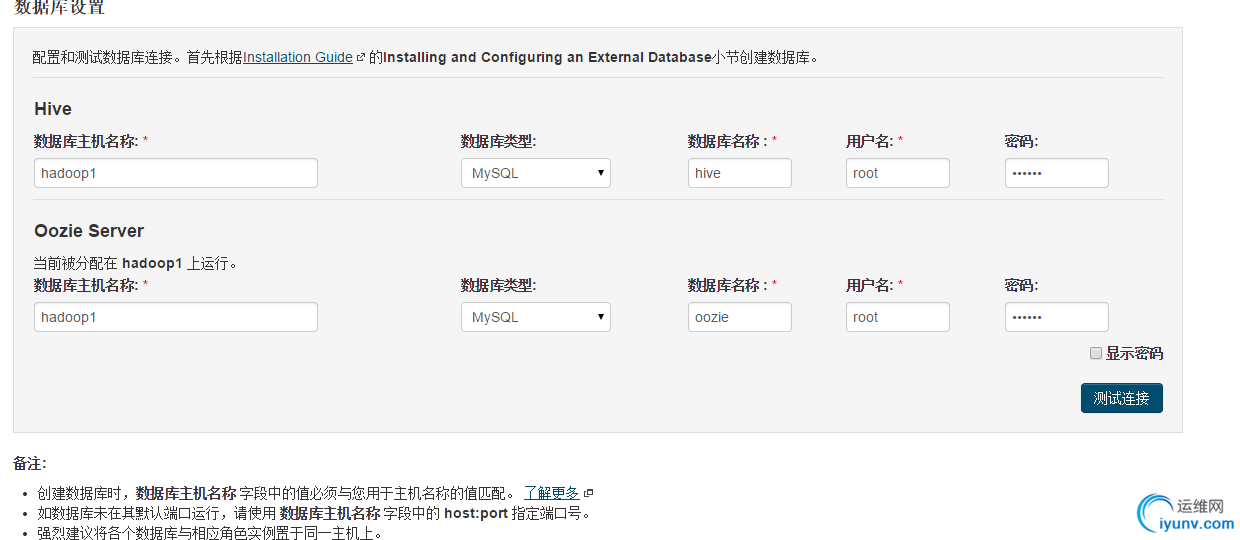
Task: Click the Hive section heading
Action: [x=53, y=109]
